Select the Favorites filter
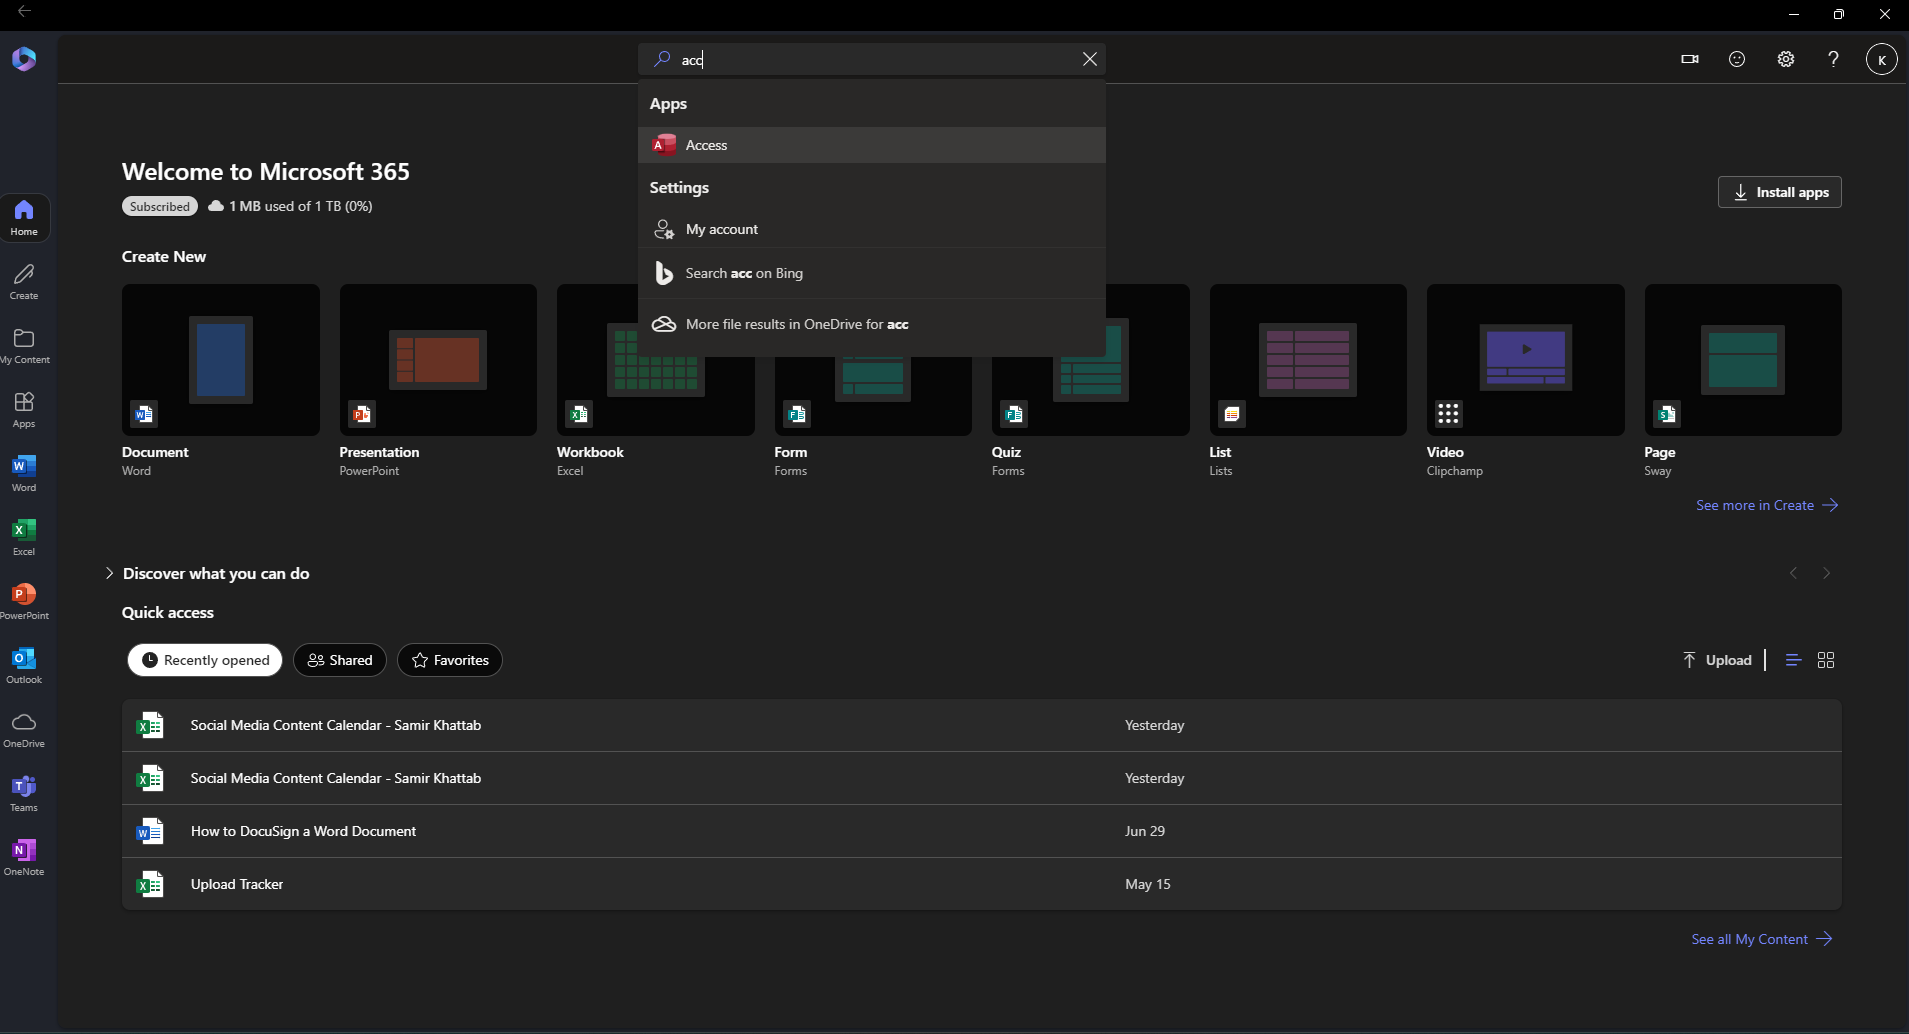Image resolution: width=1909 pixels, height=1034 pixels. tap(450, 660)
